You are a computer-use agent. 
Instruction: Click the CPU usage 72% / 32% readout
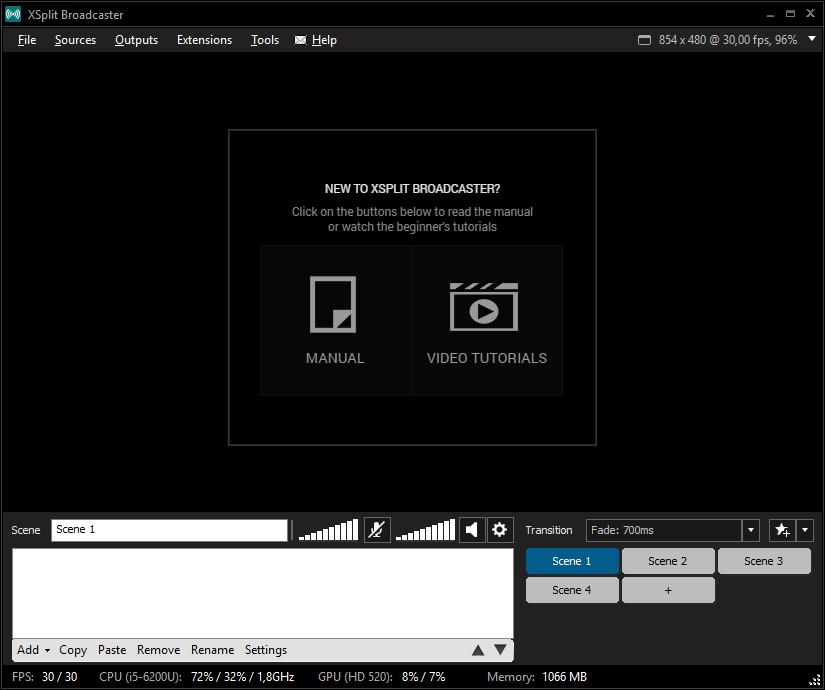tap(243, 677)
